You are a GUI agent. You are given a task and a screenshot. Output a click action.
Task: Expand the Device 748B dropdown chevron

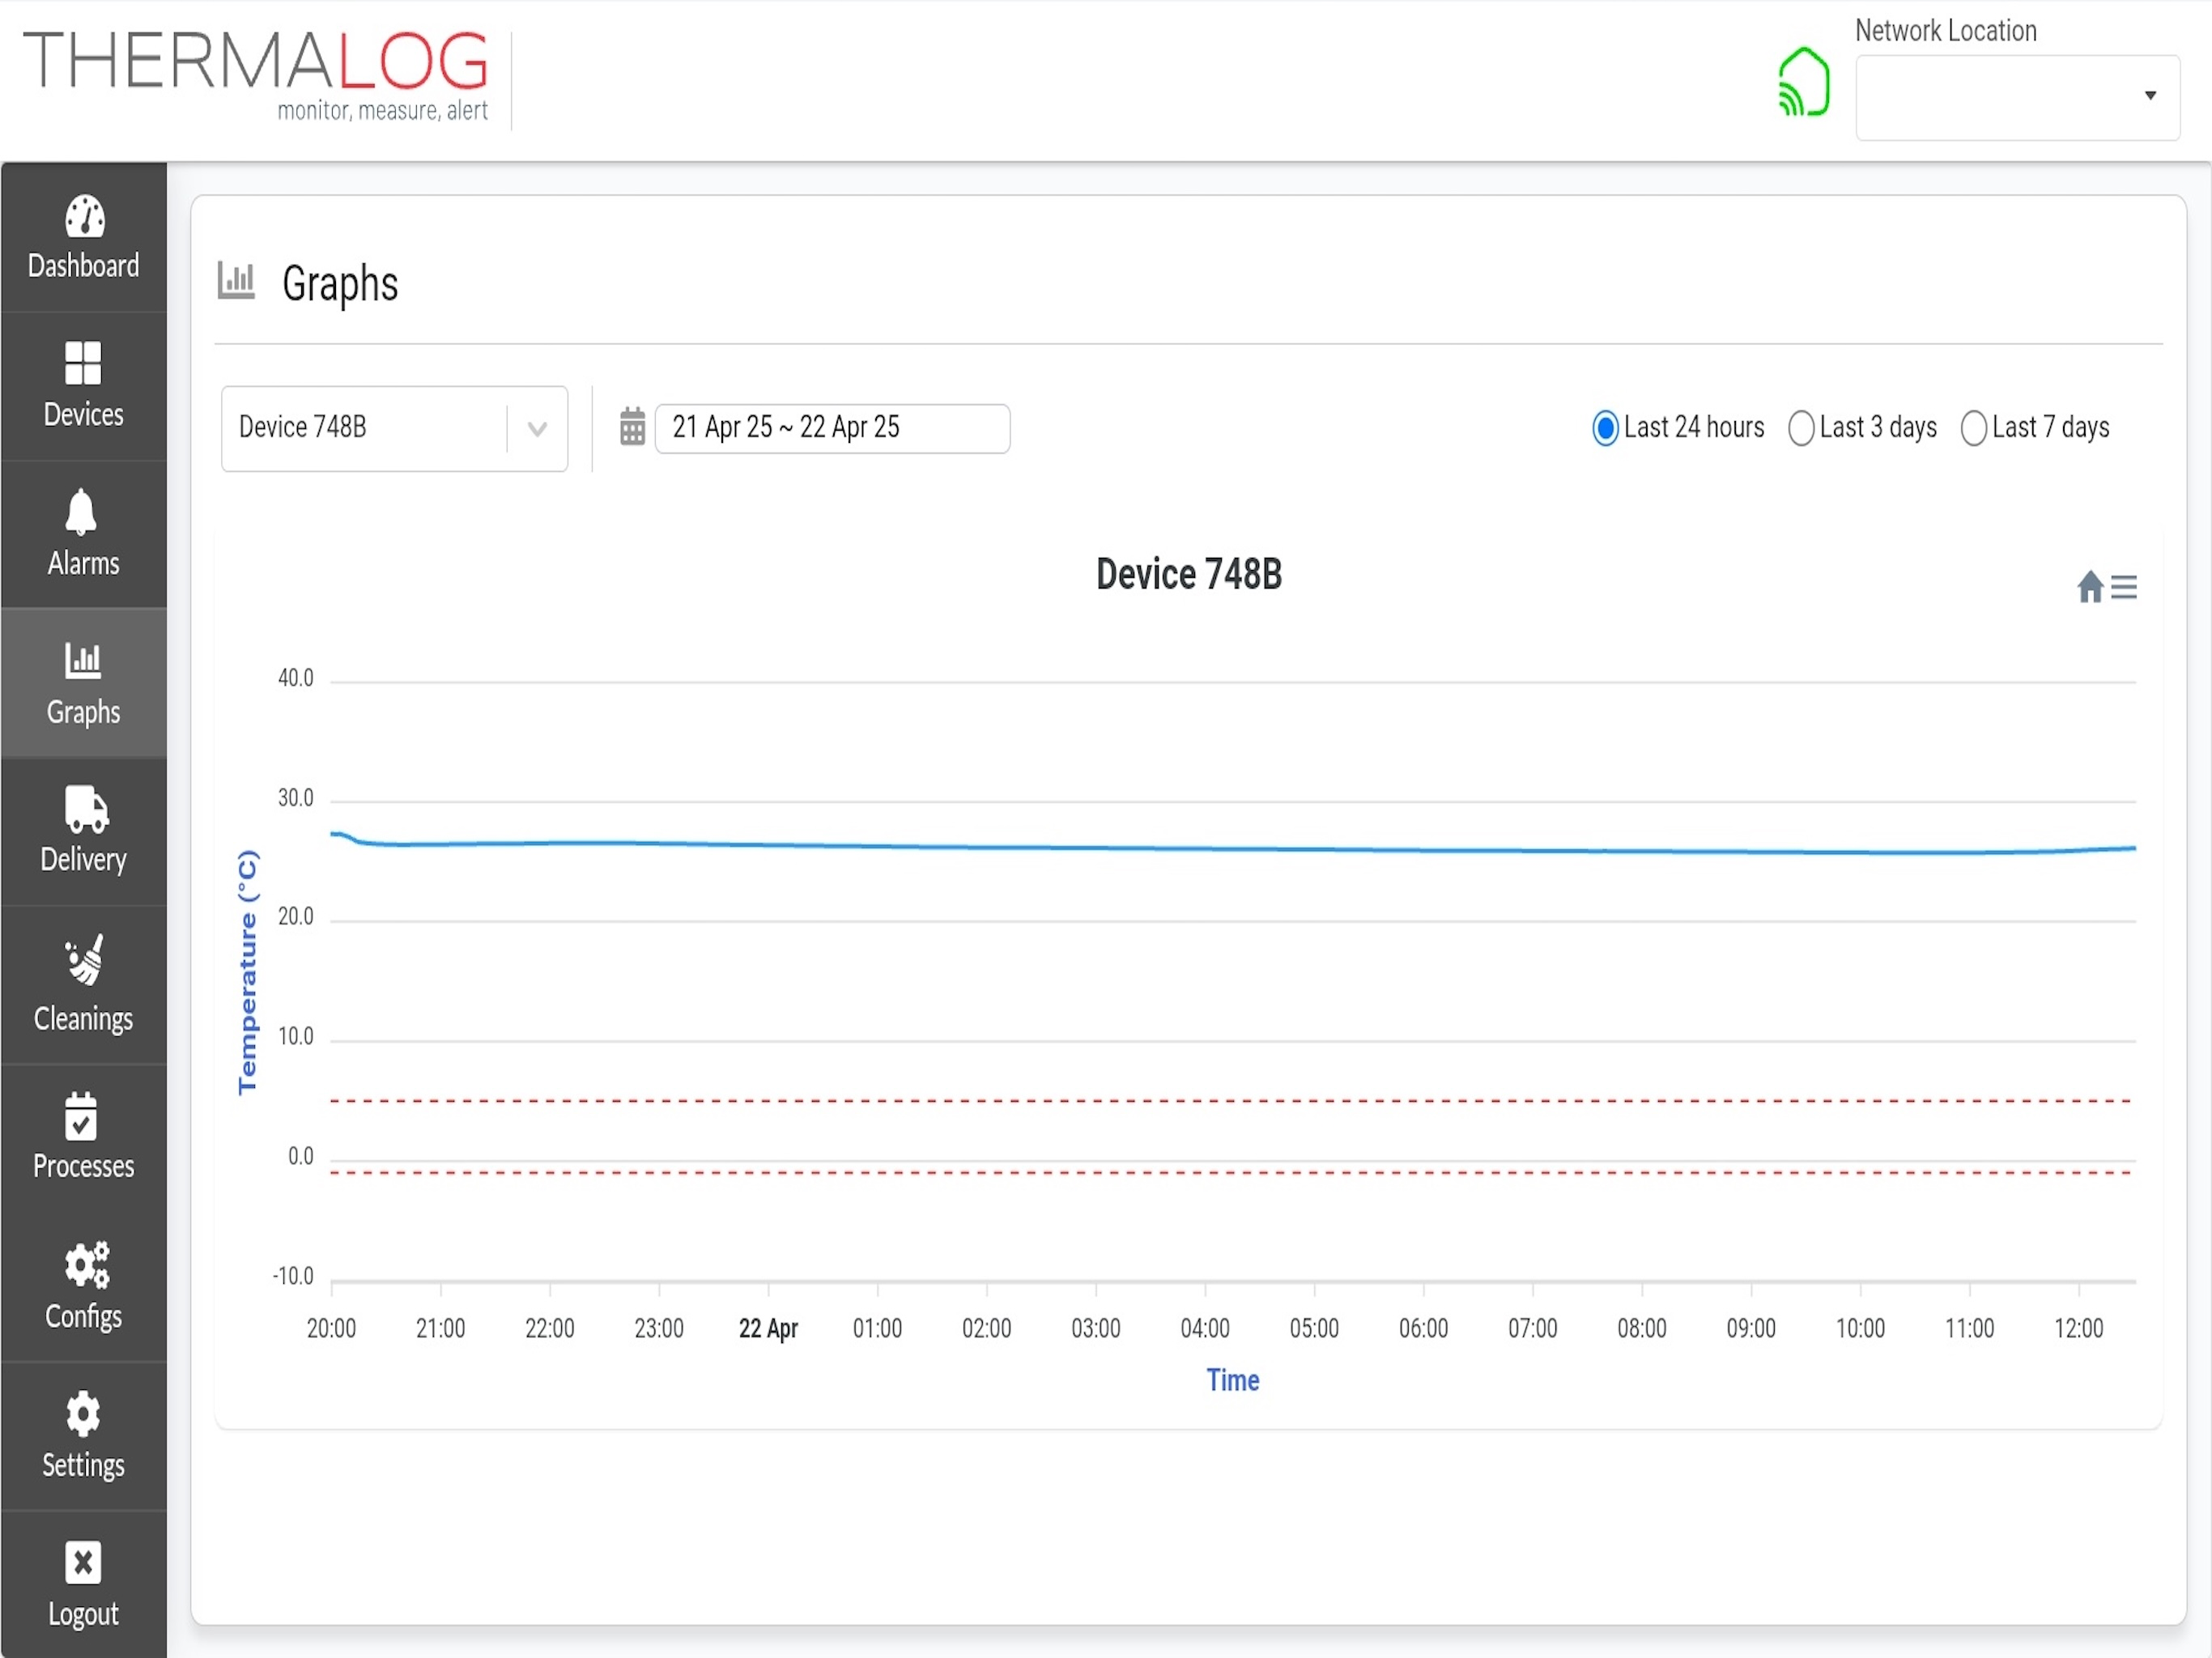pos(537,429)
